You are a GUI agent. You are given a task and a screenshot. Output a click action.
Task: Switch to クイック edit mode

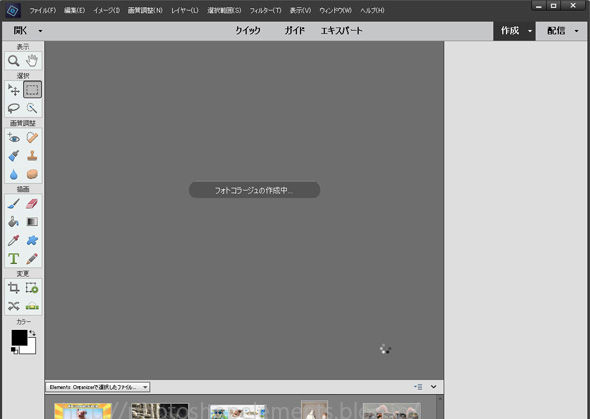[x=248, y=31]
